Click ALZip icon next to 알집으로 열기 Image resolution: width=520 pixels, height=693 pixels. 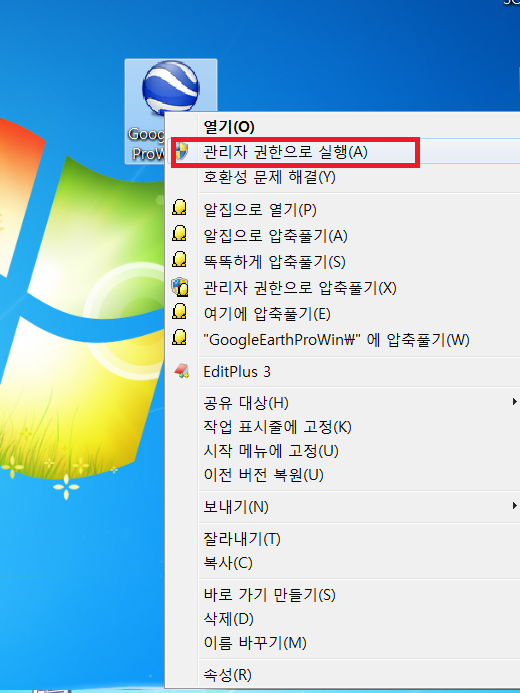pyautogui.click(x=179, y=207)
